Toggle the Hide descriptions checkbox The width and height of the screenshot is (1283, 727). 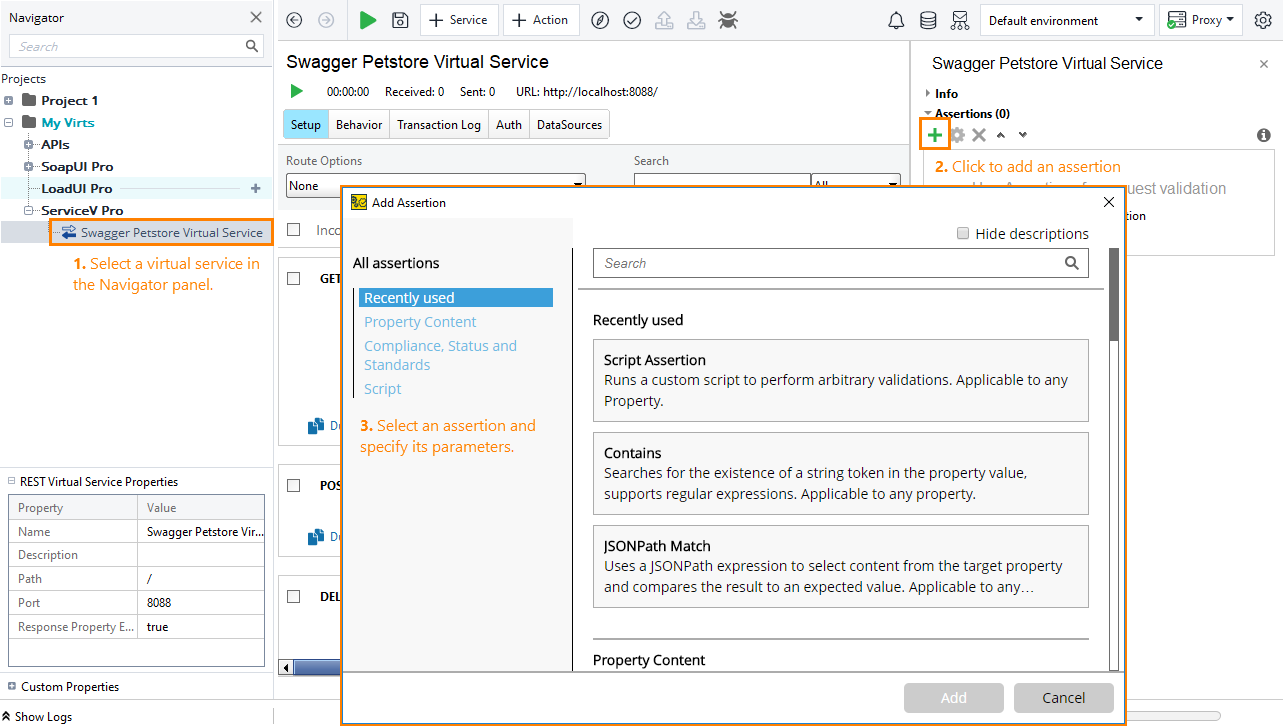coord(963,233)
